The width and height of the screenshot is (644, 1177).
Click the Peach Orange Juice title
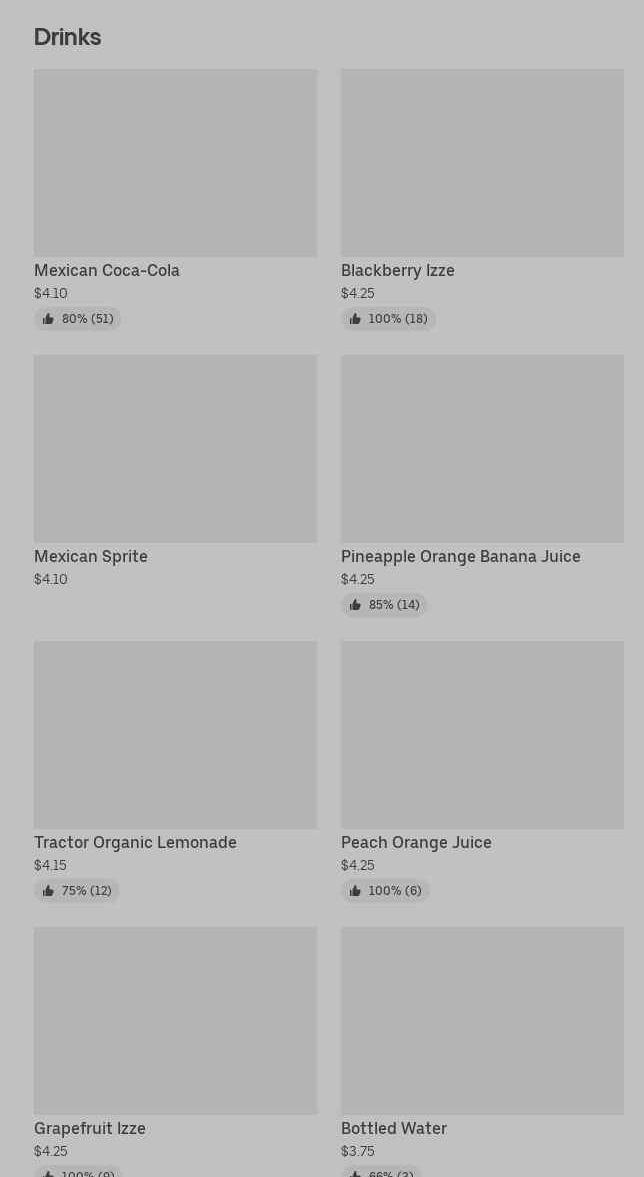tap(416, 842)
